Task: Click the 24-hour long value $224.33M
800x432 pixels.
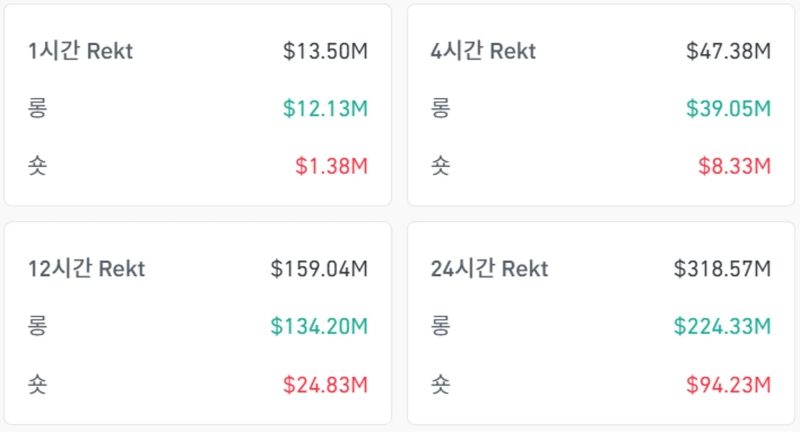Action: coord(722,326)
